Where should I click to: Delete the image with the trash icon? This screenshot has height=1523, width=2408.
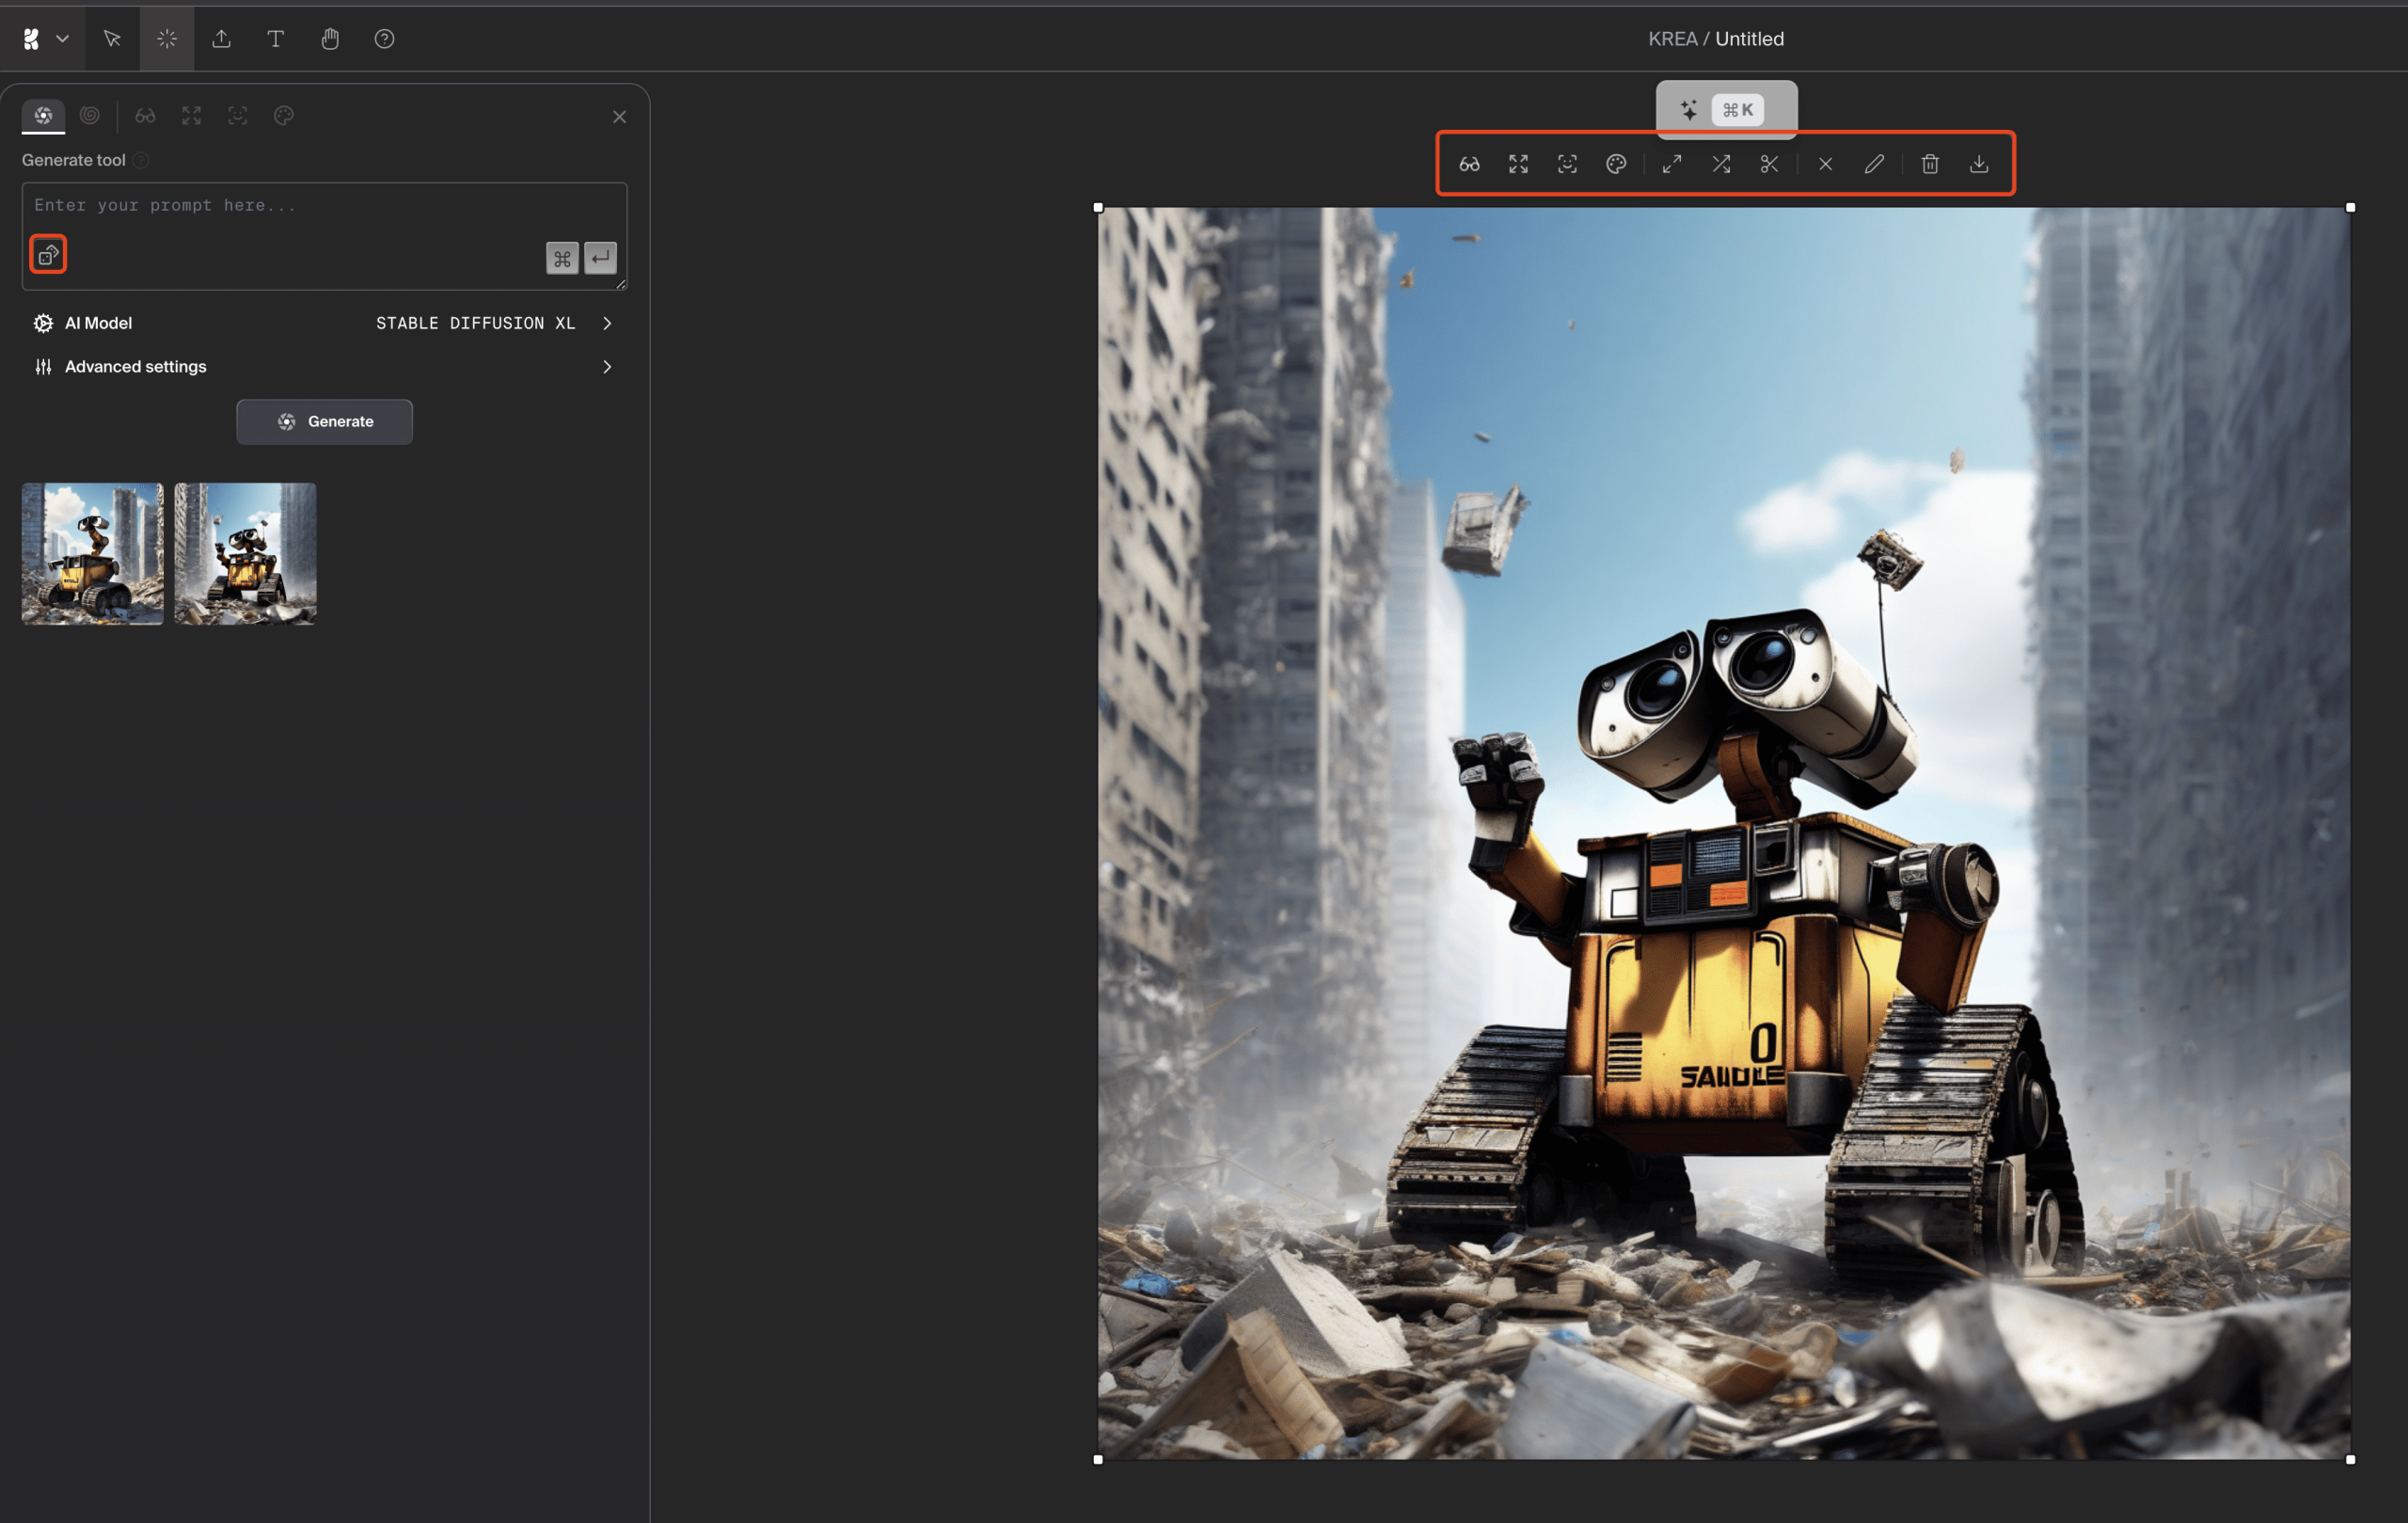(x=1930, y=164)
